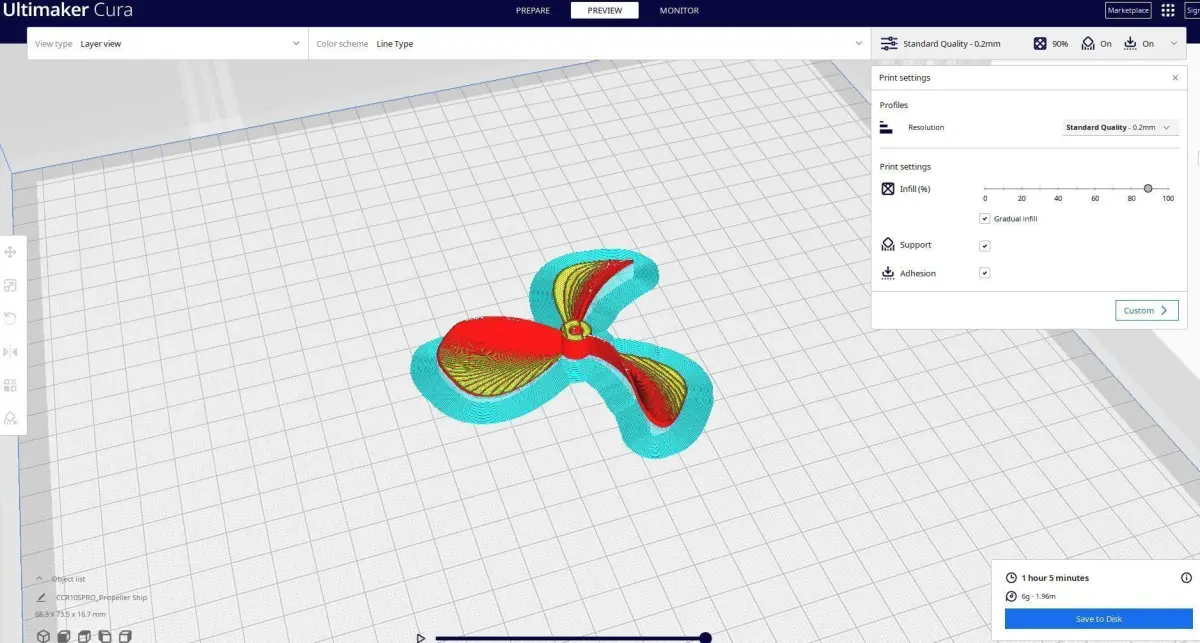Open the Support Blocker tool
Image resolution: width=1200 pixels, height=643 pixels.
click(x=11, y=417)
